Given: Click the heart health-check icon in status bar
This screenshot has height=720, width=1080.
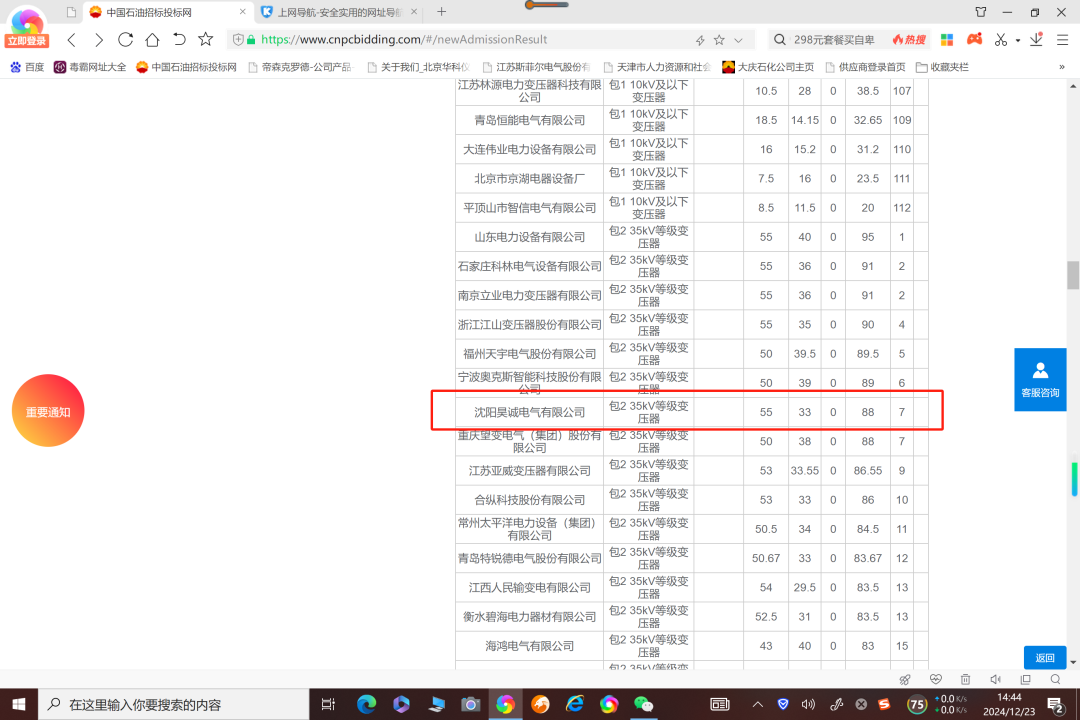Looking at the screenshot, I should pos(935,679).
